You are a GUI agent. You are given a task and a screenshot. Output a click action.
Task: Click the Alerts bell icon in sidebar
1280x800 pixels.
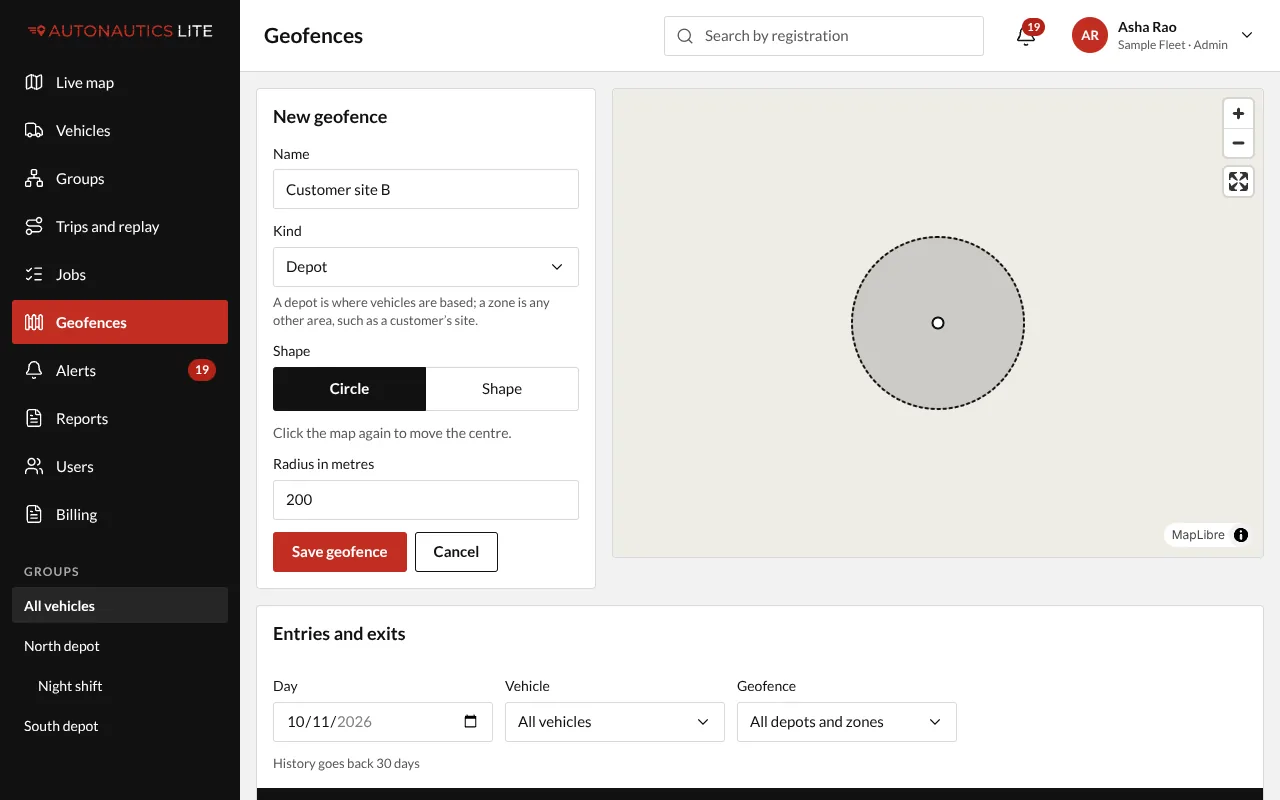pyautogui.click(x=34, y=370)
